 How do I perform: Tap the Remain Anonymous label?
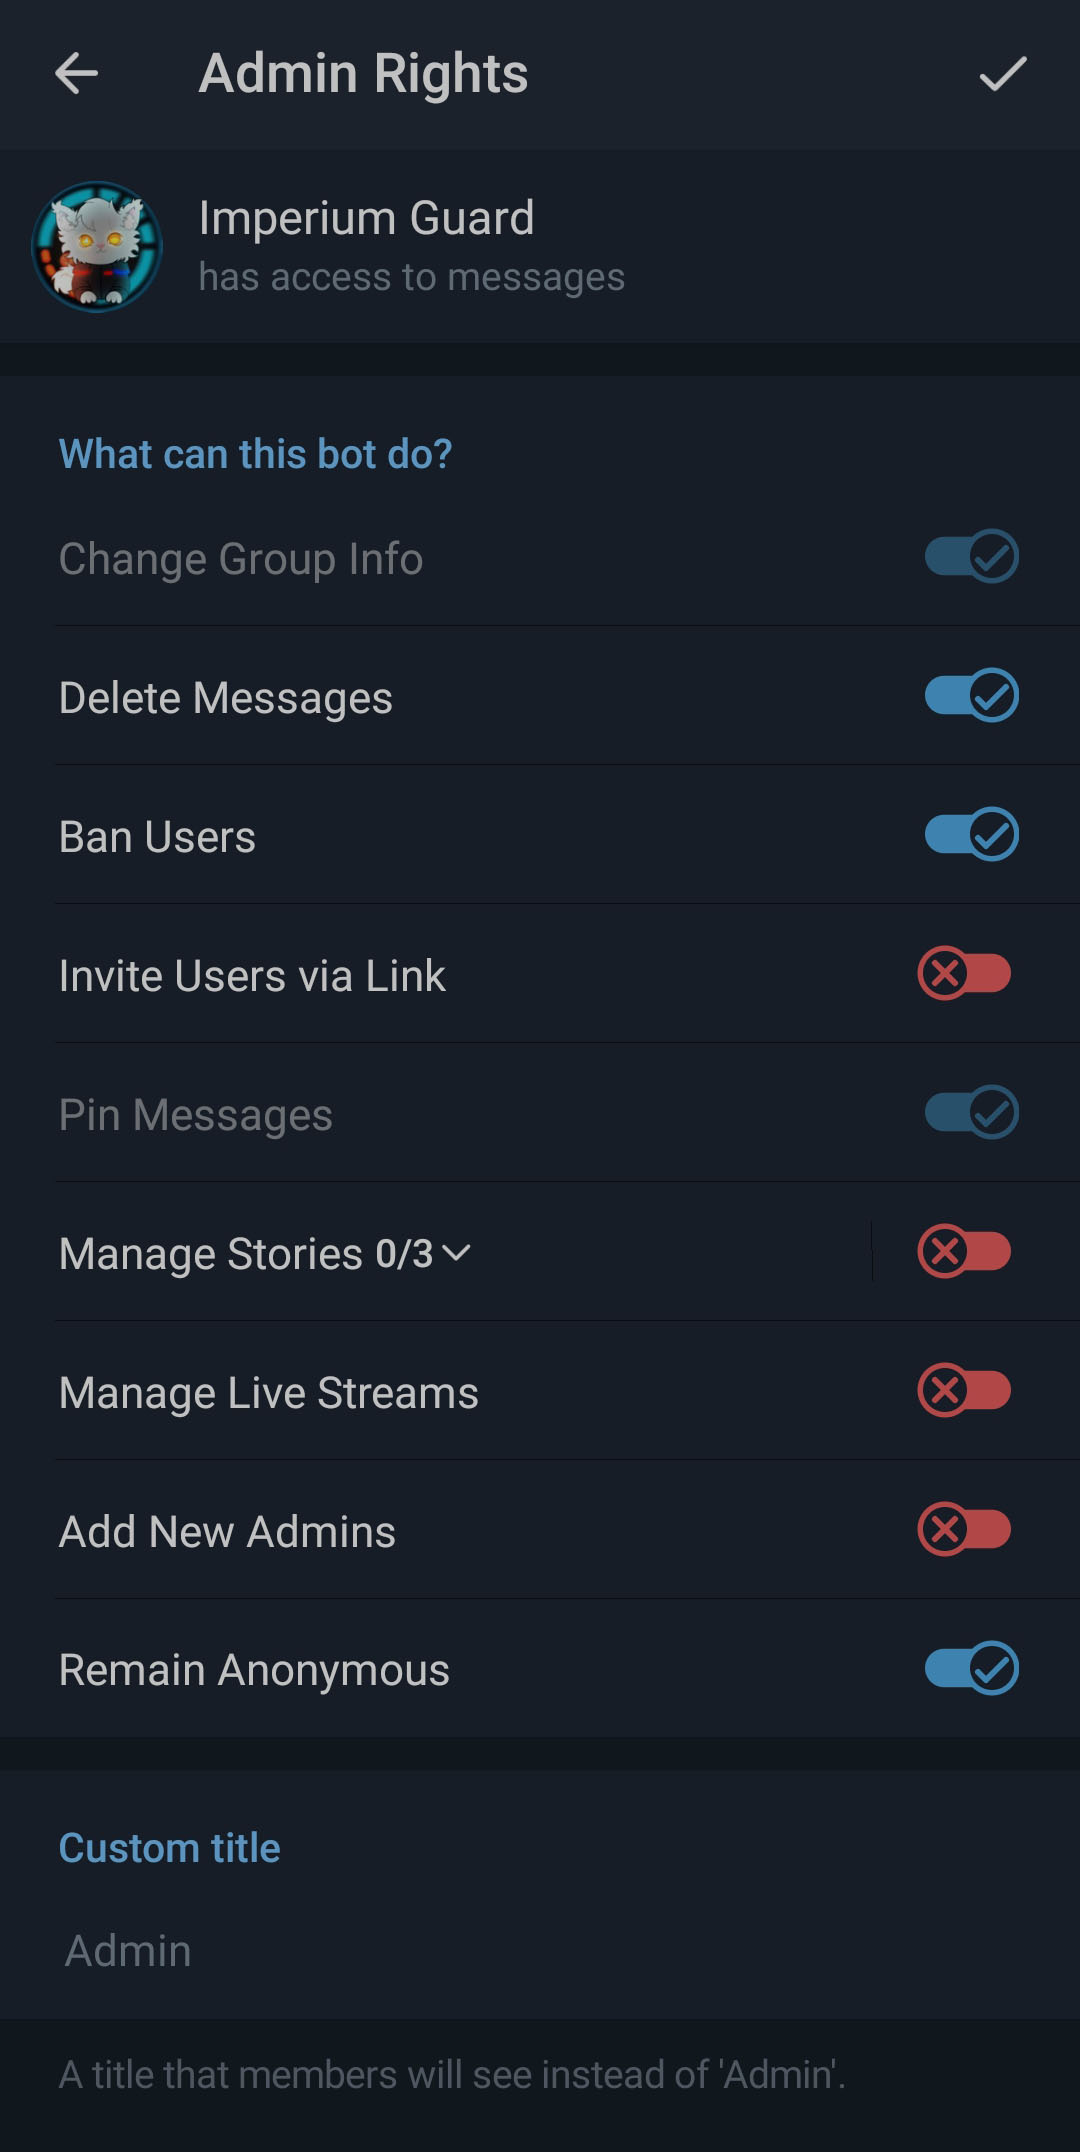tap(255, 1671)
